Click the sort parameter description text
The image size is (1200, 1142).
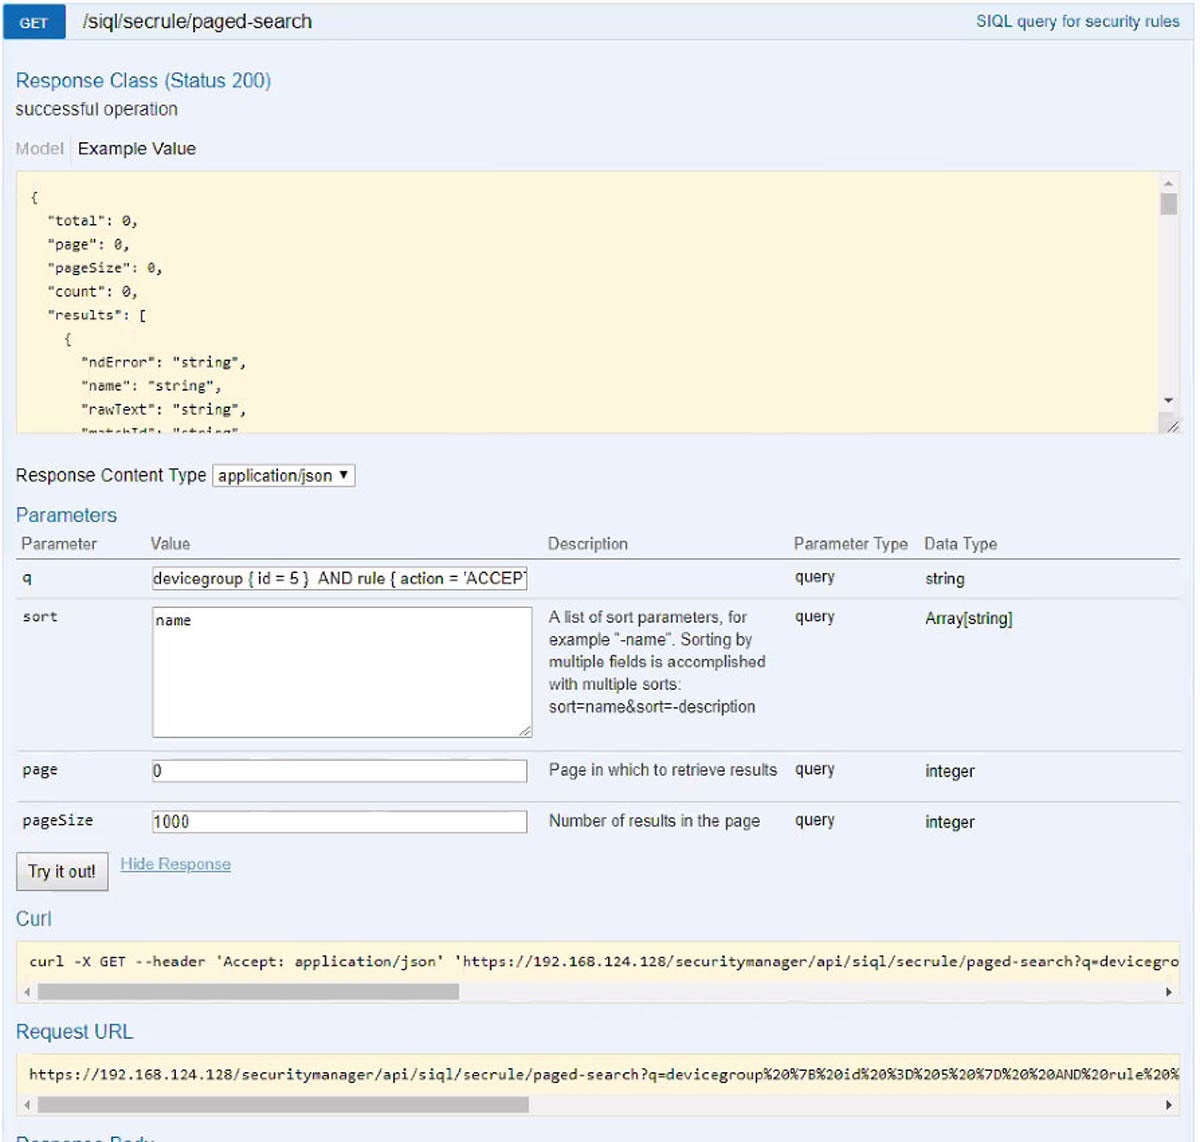(x=657, y=662)
